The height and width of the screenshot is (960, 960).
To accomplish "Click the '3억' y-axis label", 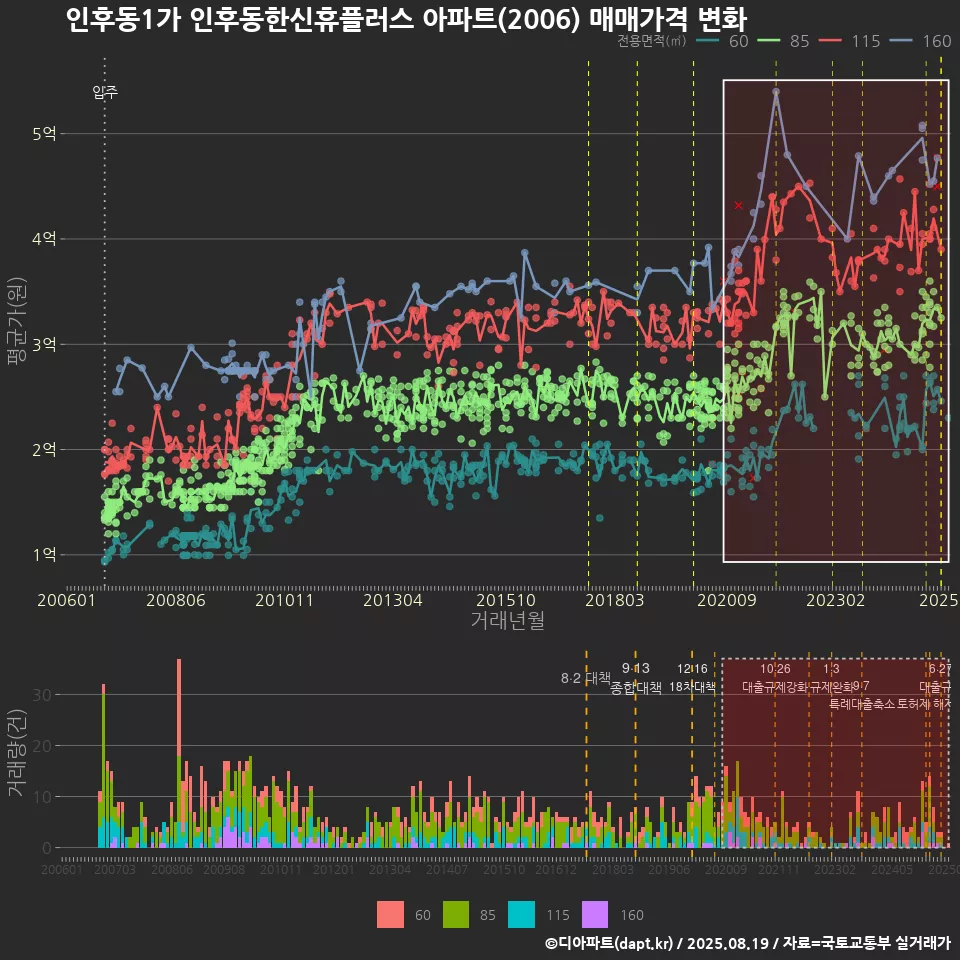I will point(45,344).
